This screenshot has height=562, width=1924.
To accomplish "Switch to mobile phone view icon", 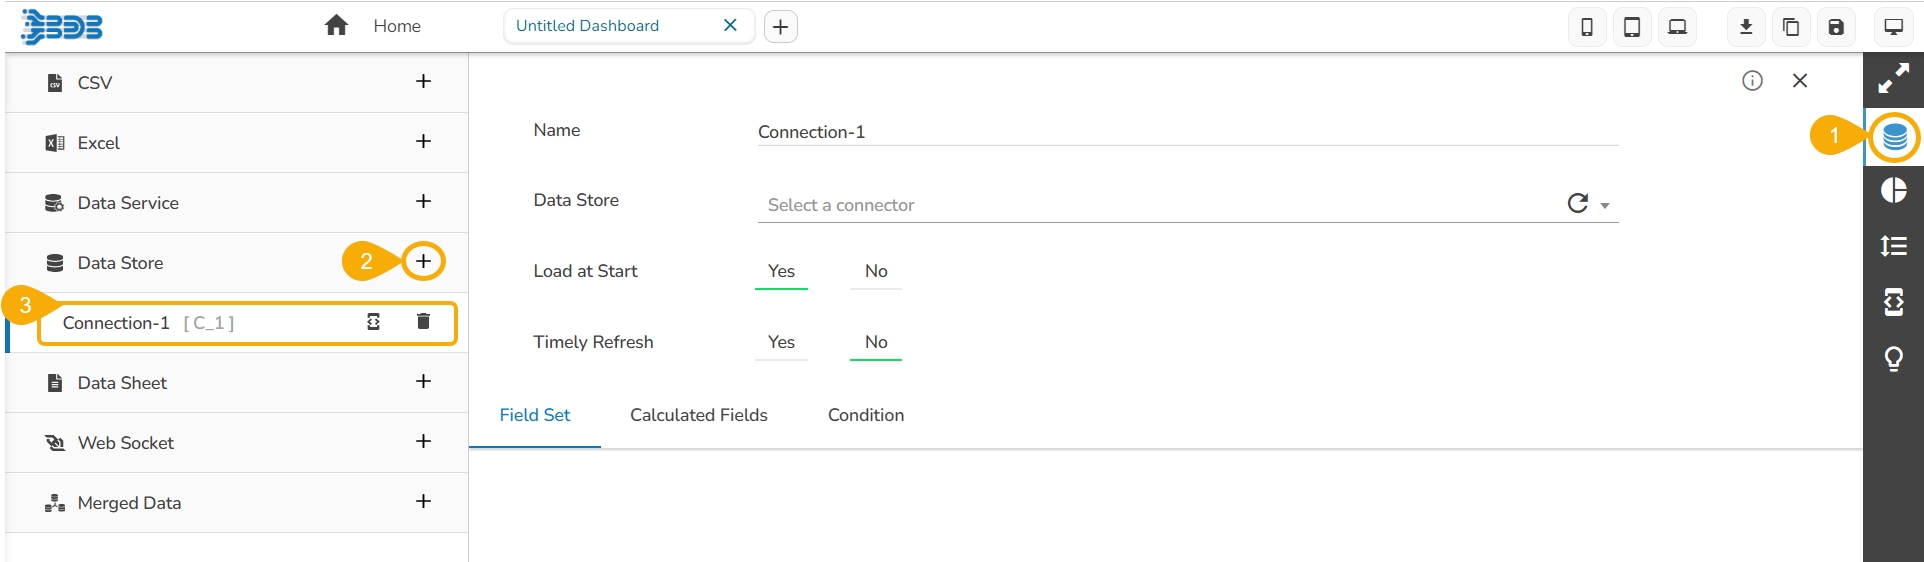I will (1587, 27).
